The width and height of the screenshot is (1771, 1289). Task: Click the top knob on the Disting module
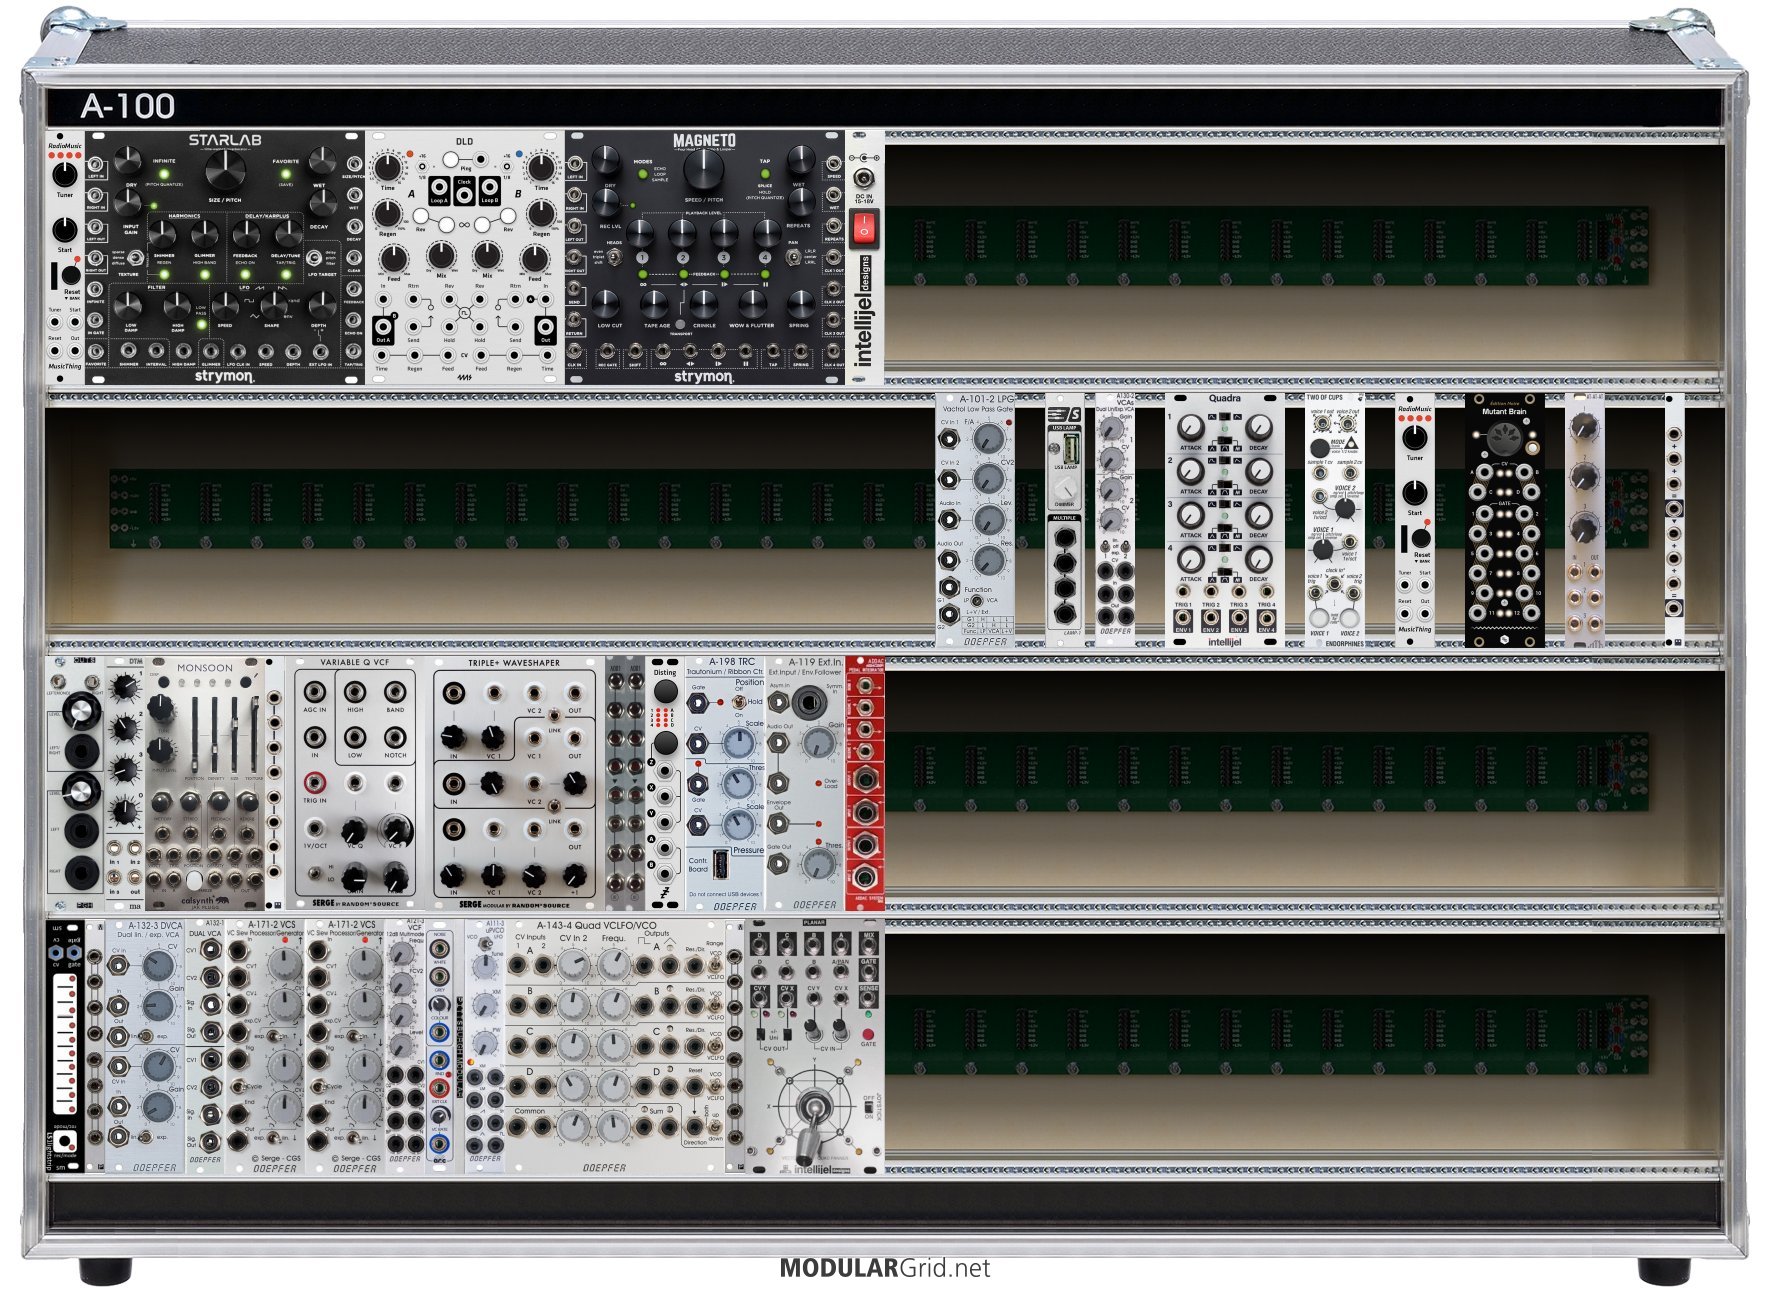pyautogui.click(x=665, y=691)
